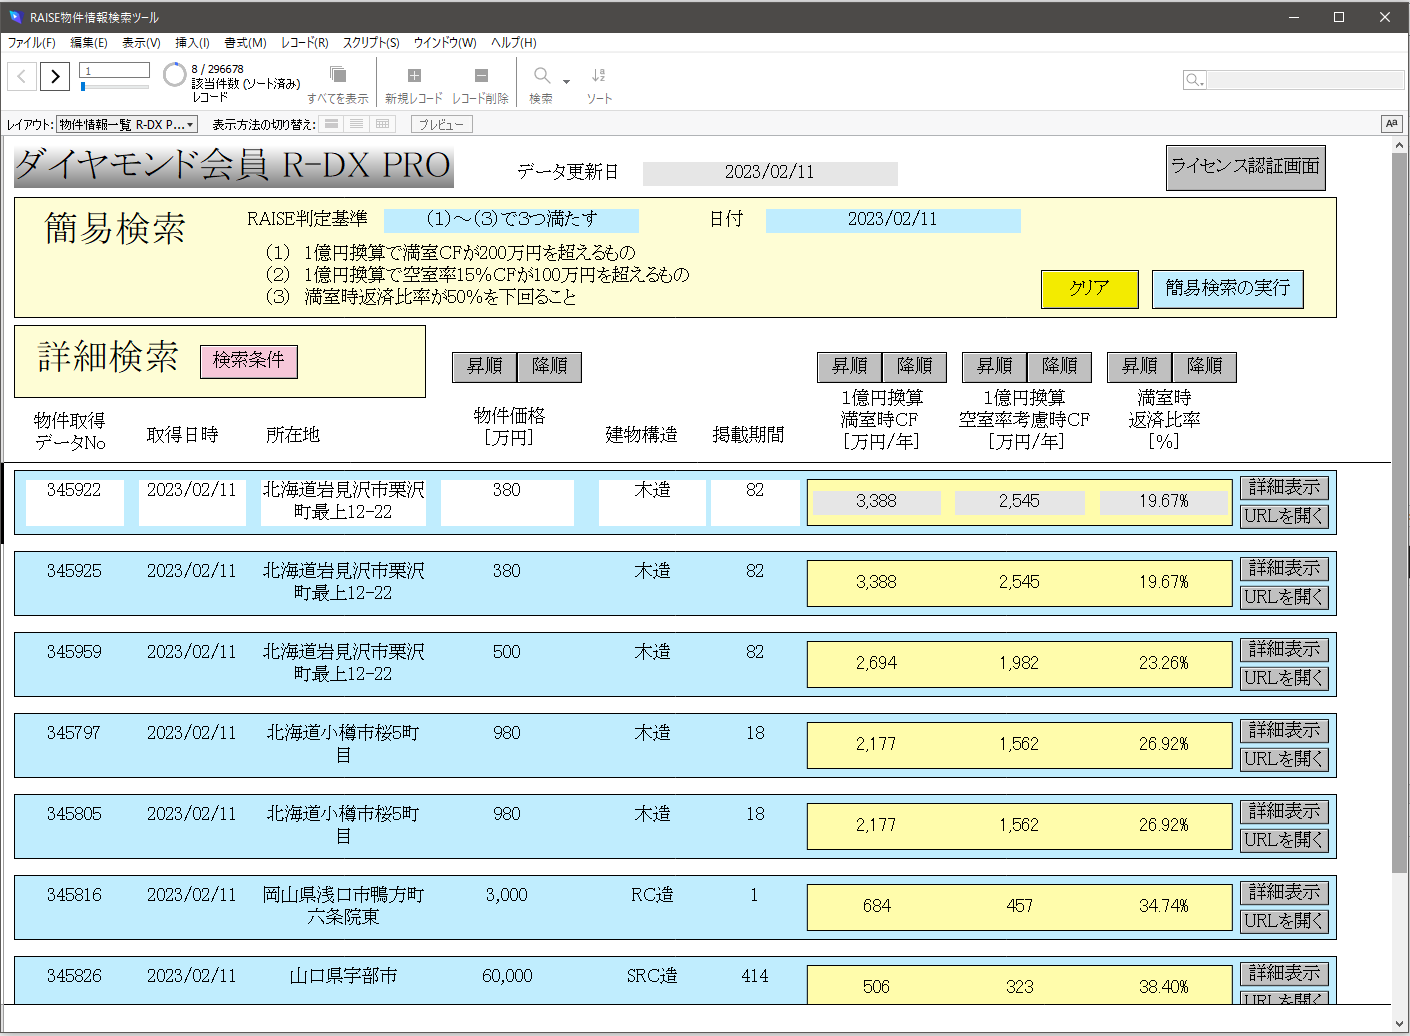
Task: Open quick find magnifier dropdown
Action: (x=1195, y=80)
